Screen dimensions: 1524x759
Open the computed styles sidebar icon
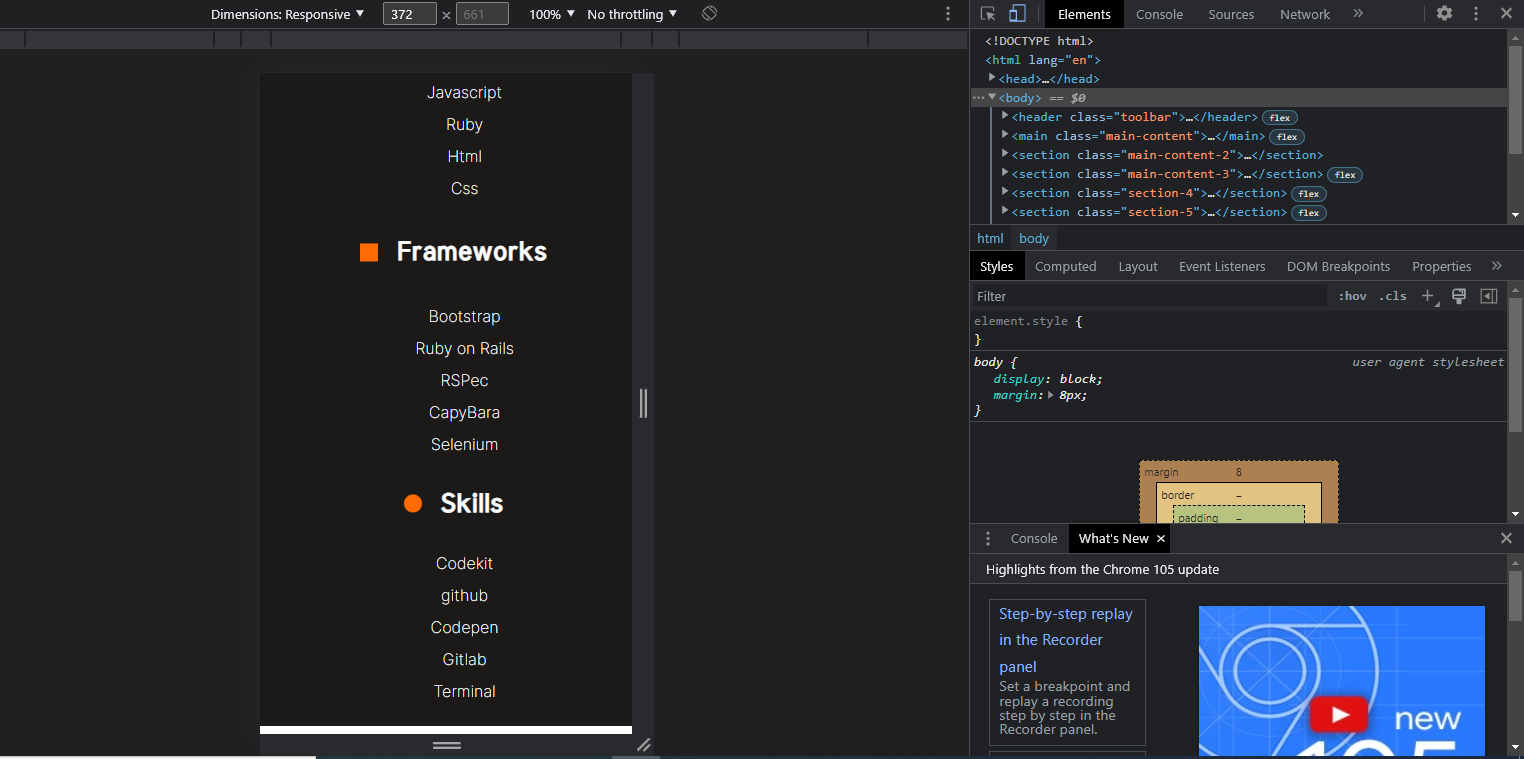click(x=1488, y=296)
